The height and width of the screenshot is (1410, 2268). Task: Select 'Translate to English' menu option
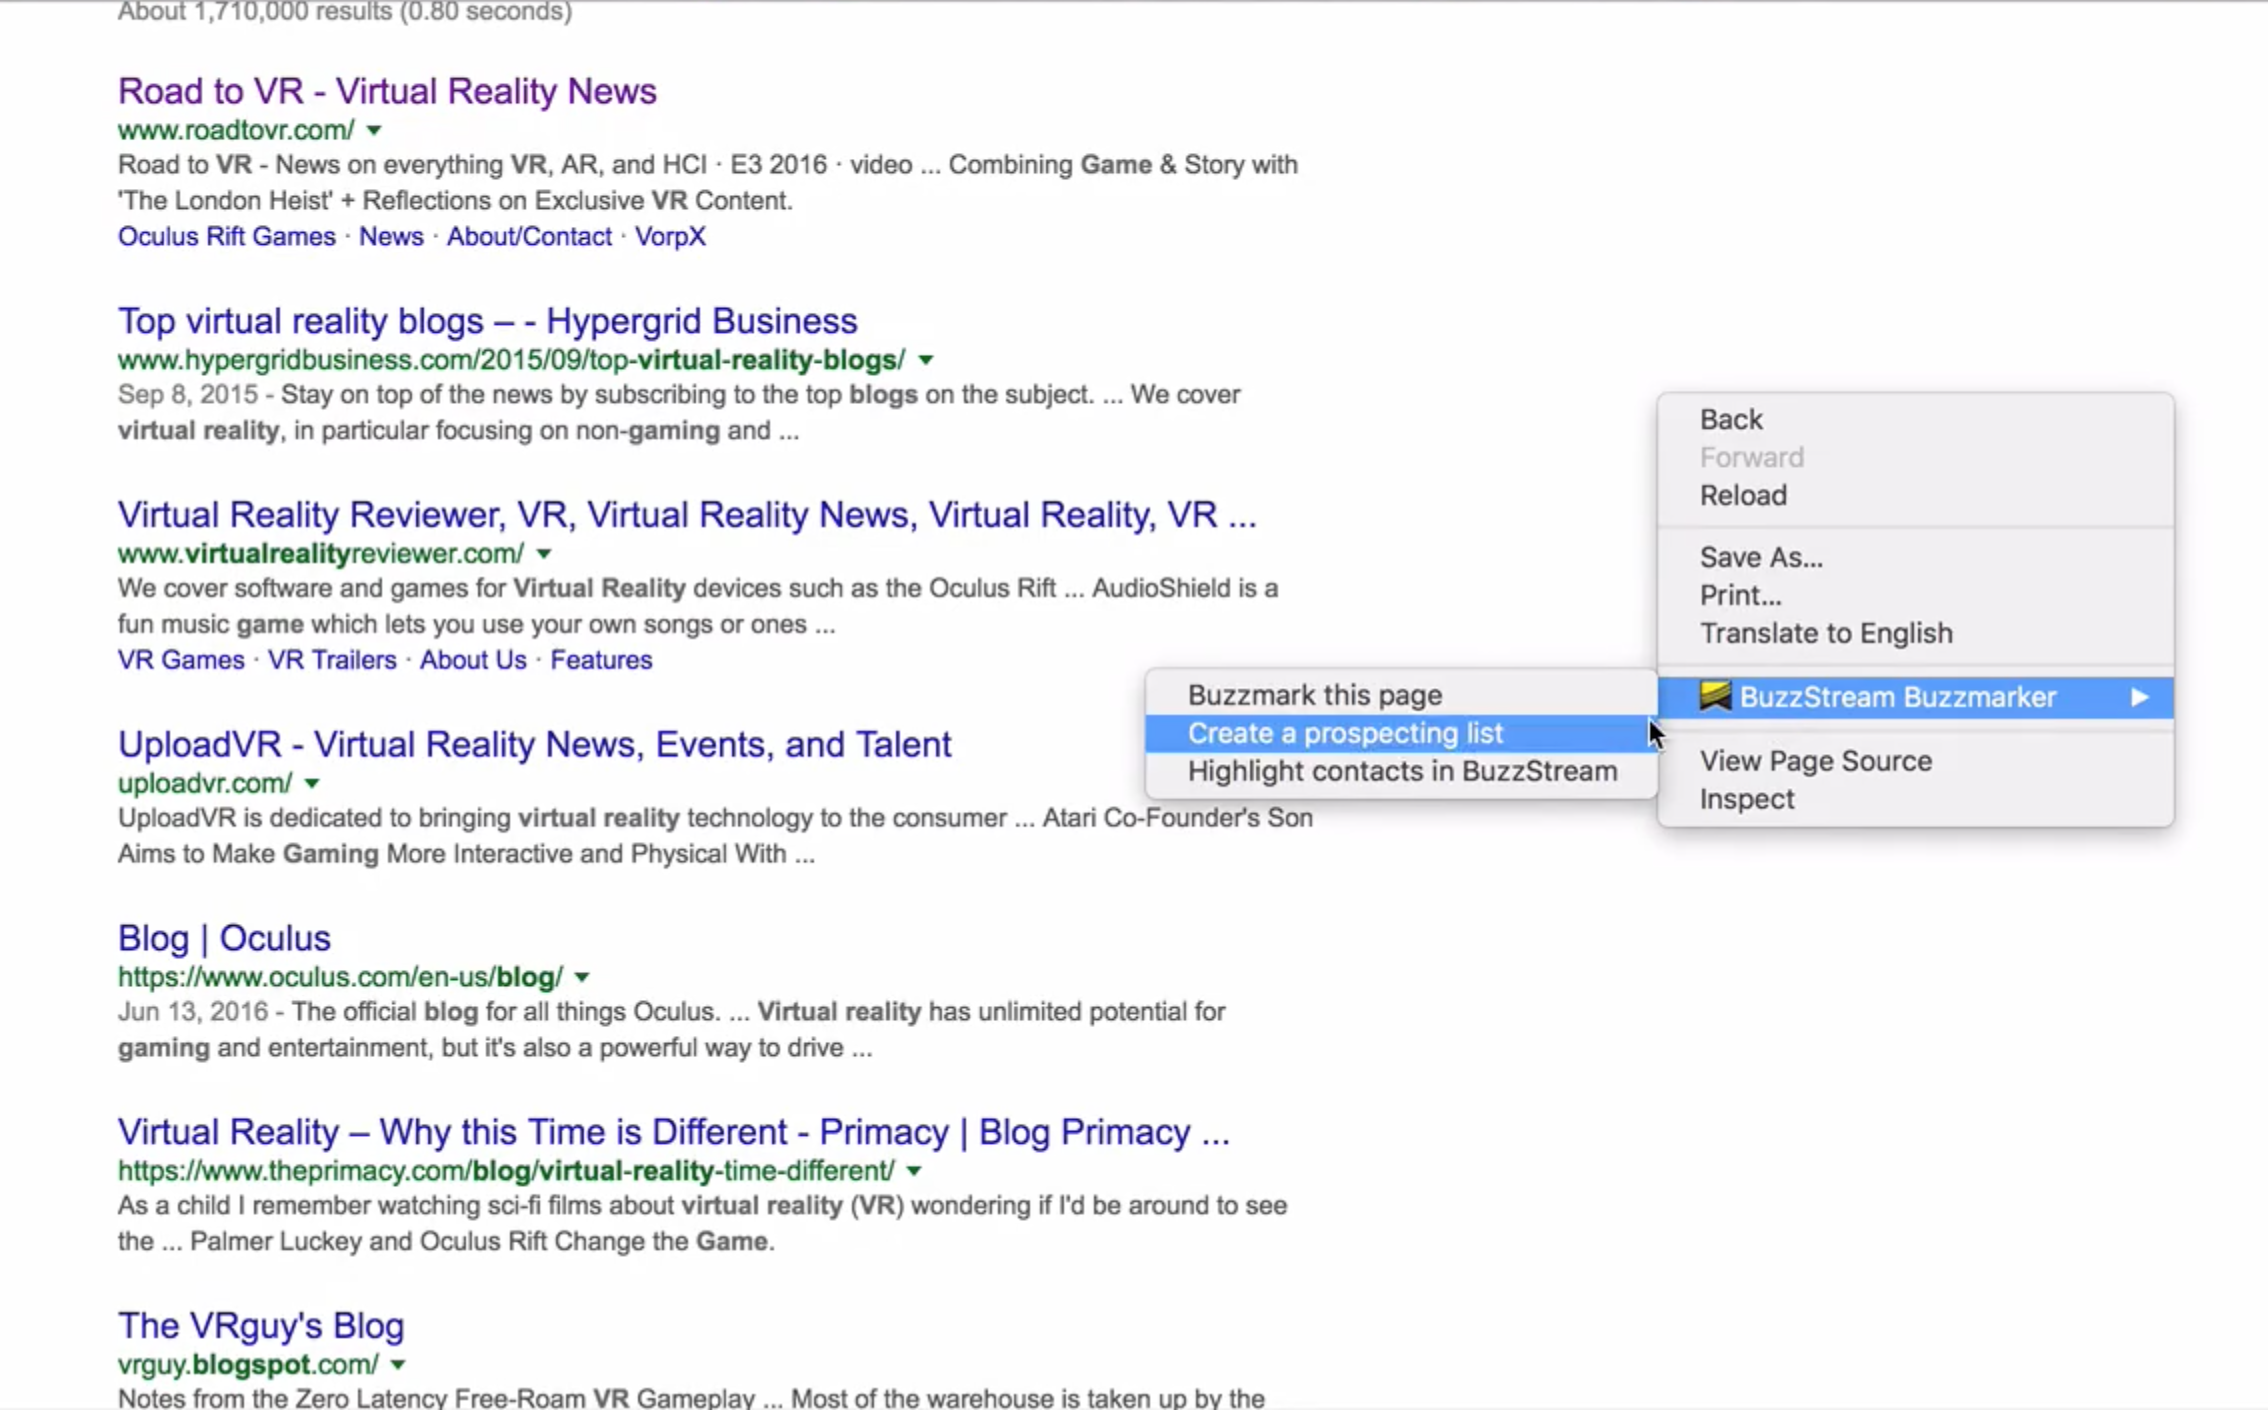coord(1826,632)
